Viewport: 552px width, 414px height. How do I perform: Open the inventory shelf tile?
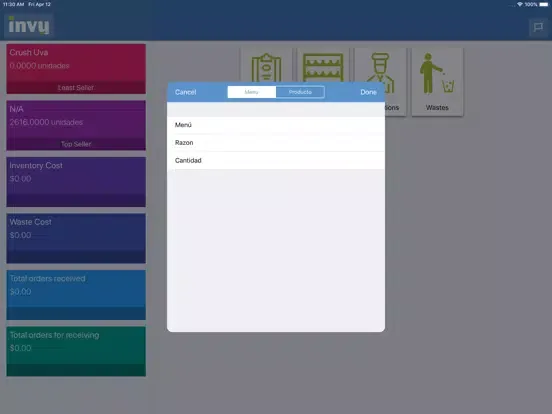323,65
